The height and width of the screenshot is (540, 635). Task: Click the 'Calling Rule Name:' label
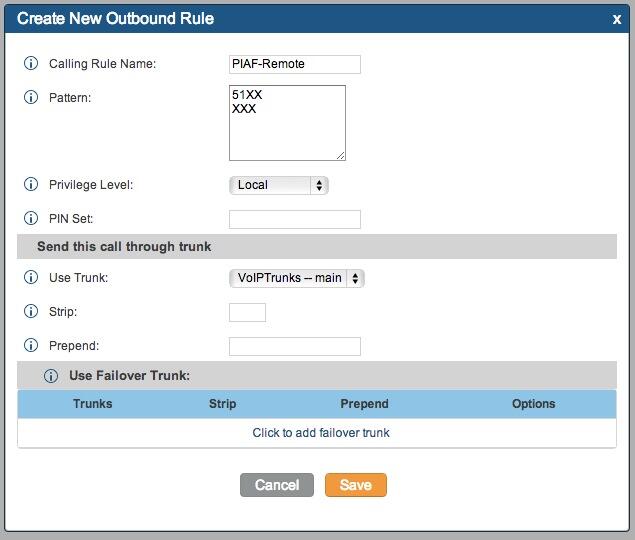pos(102,64)
